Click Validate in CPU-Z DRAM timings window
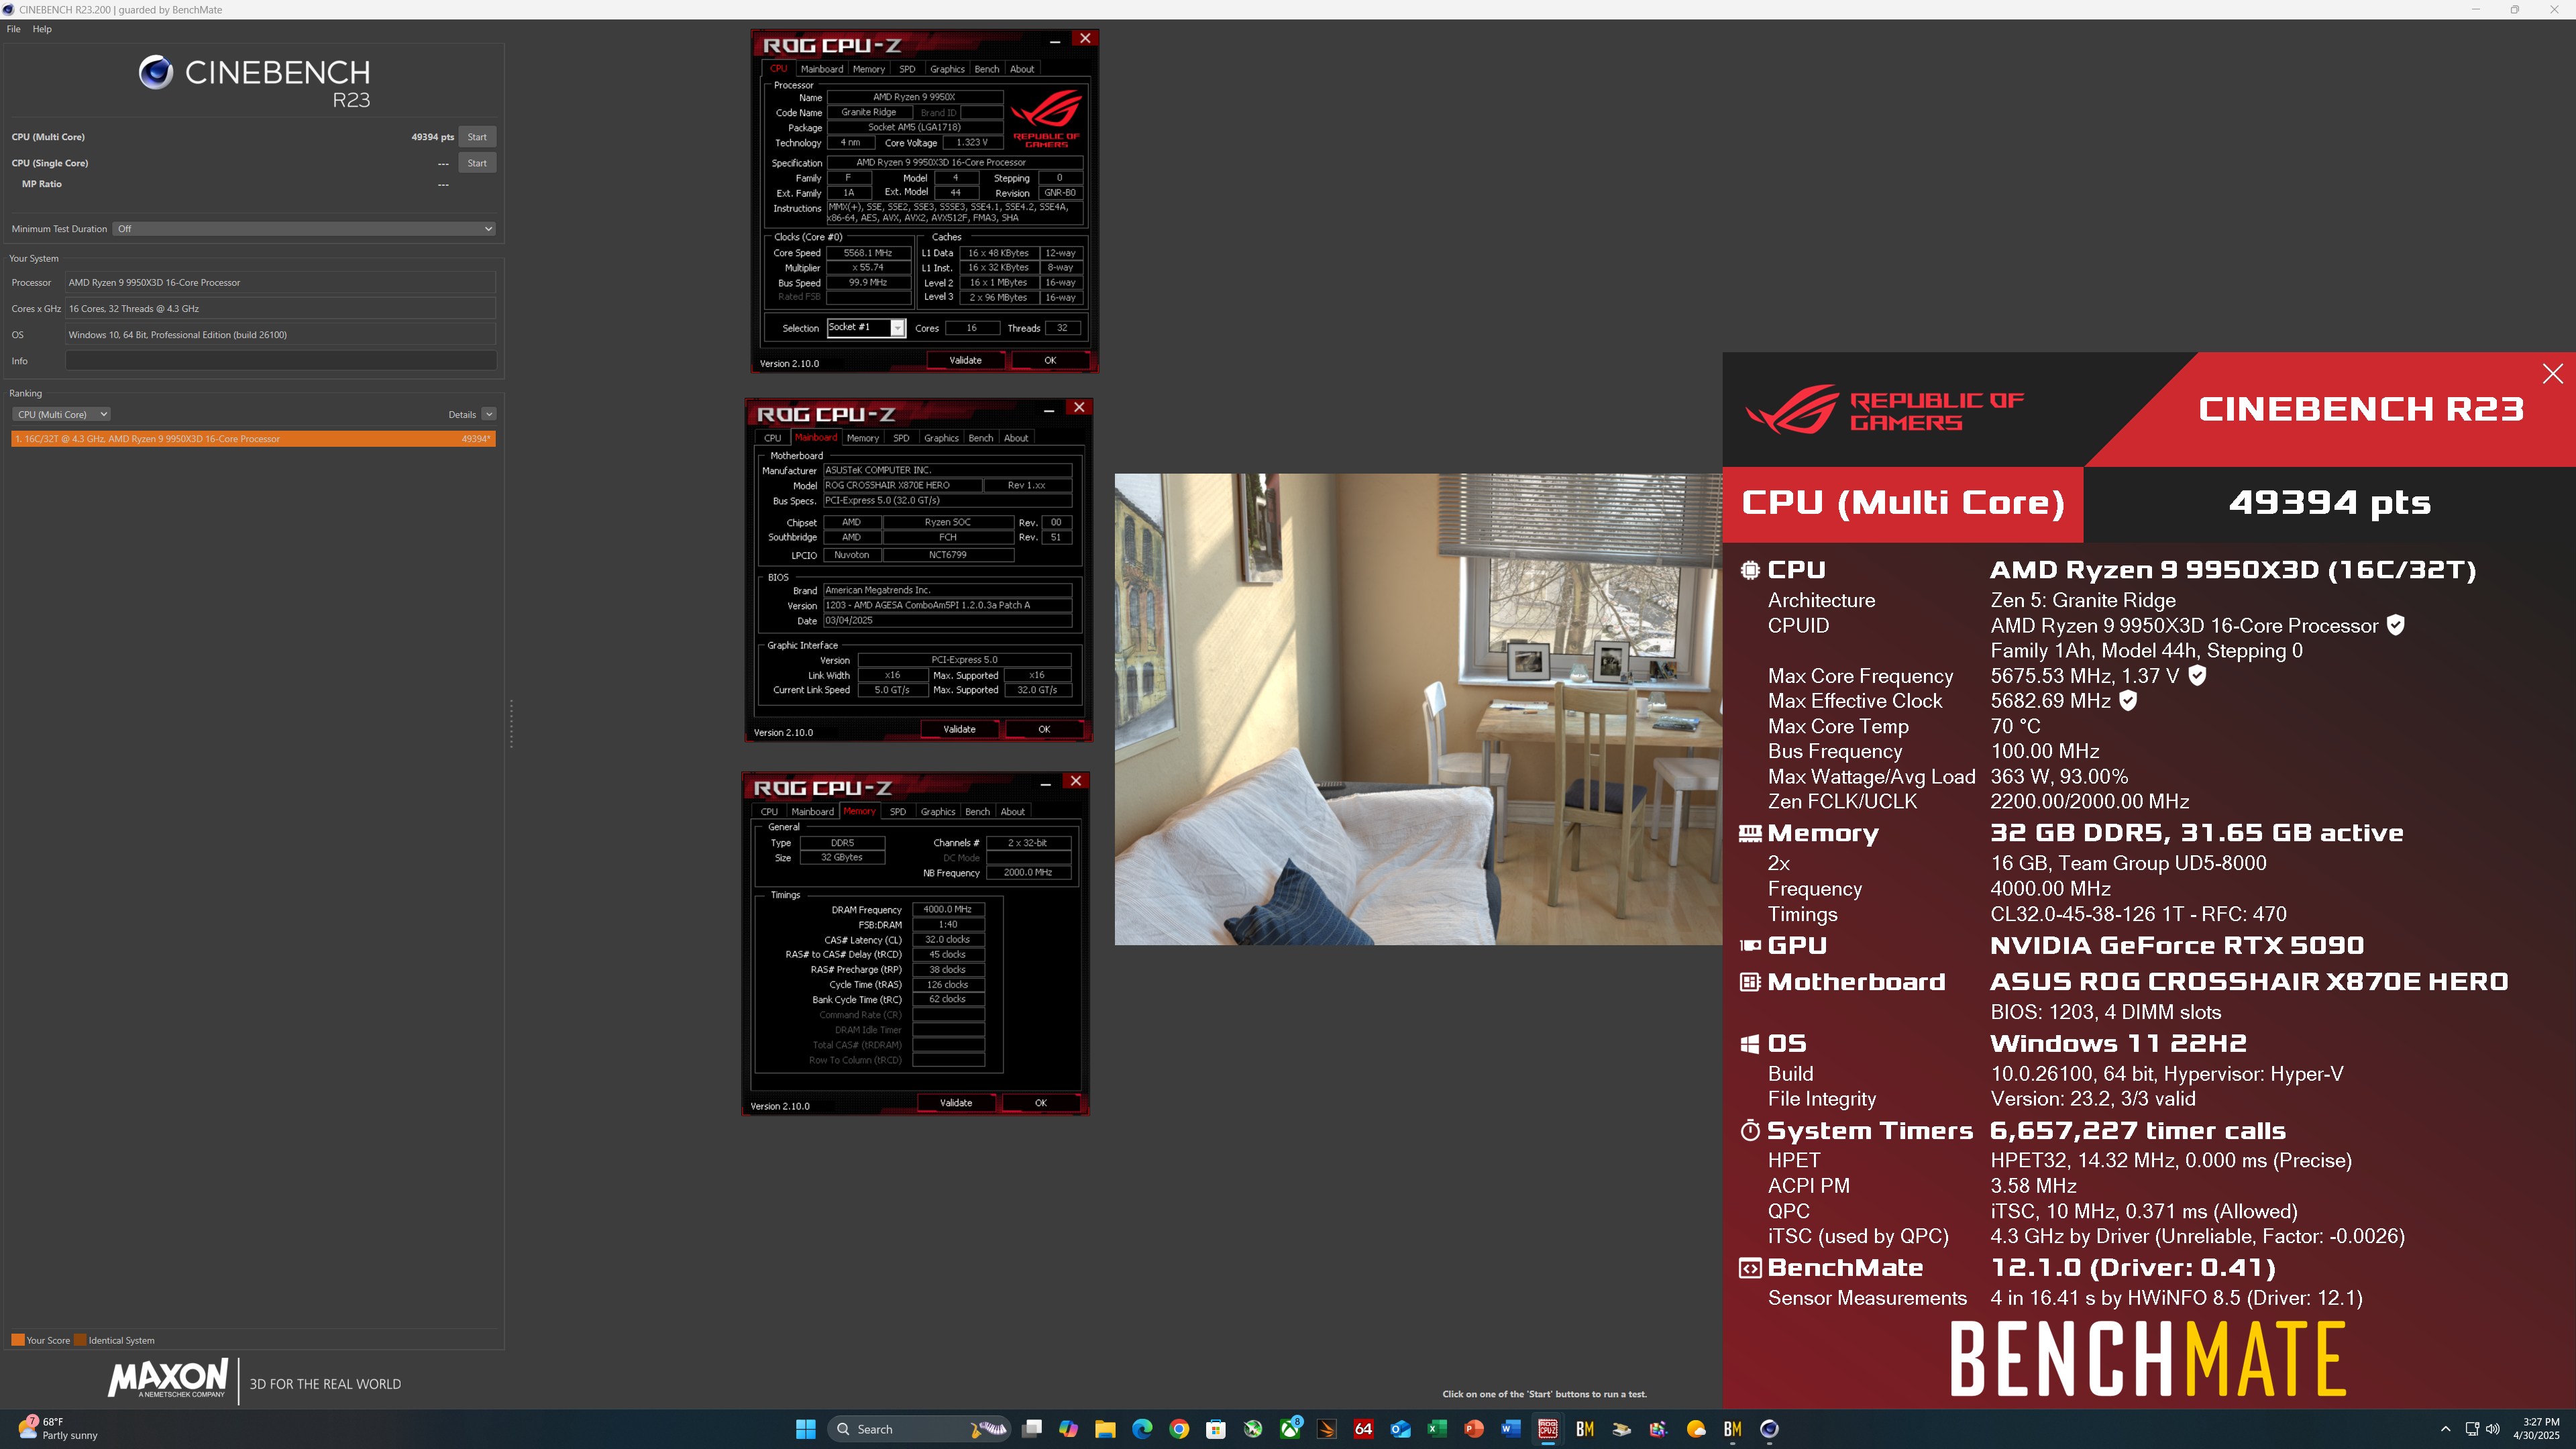The image size is (2576, 1449). 956,1103
